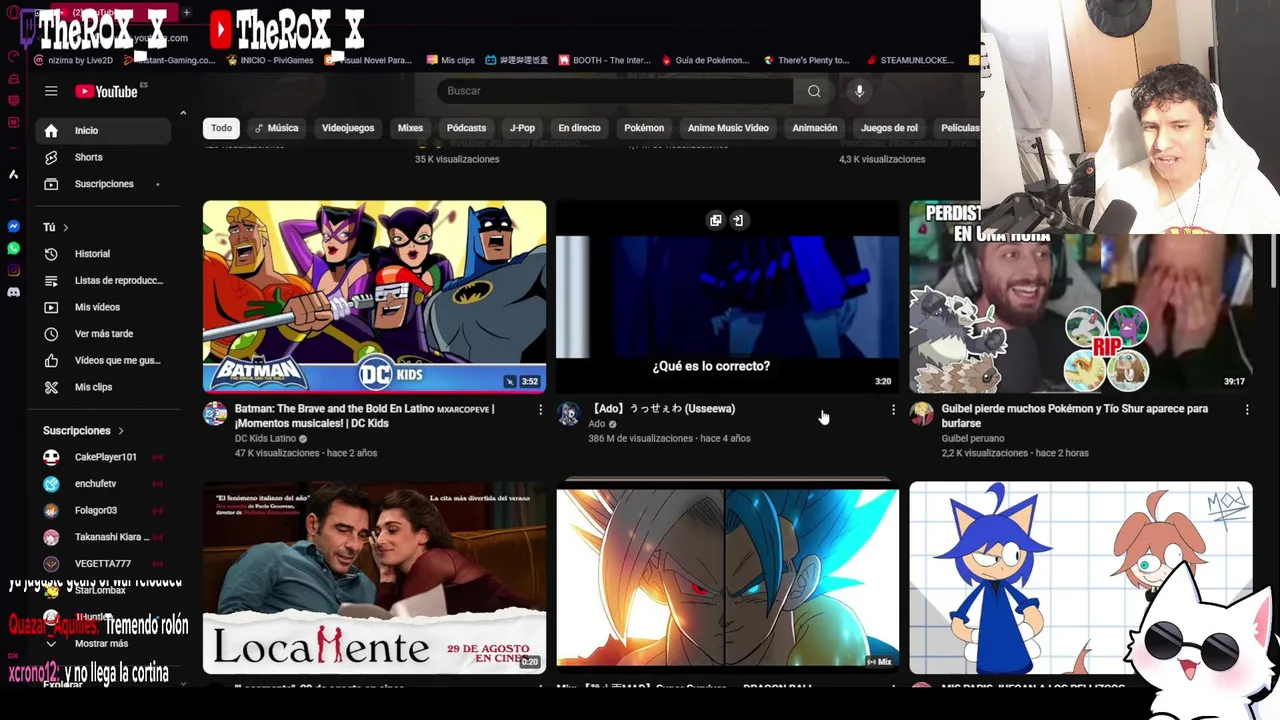The width and height of the screenshot is (1280, 720).
Task: Open STEAMUNLOCKED bookmark
Action: [x=910, y=60]
